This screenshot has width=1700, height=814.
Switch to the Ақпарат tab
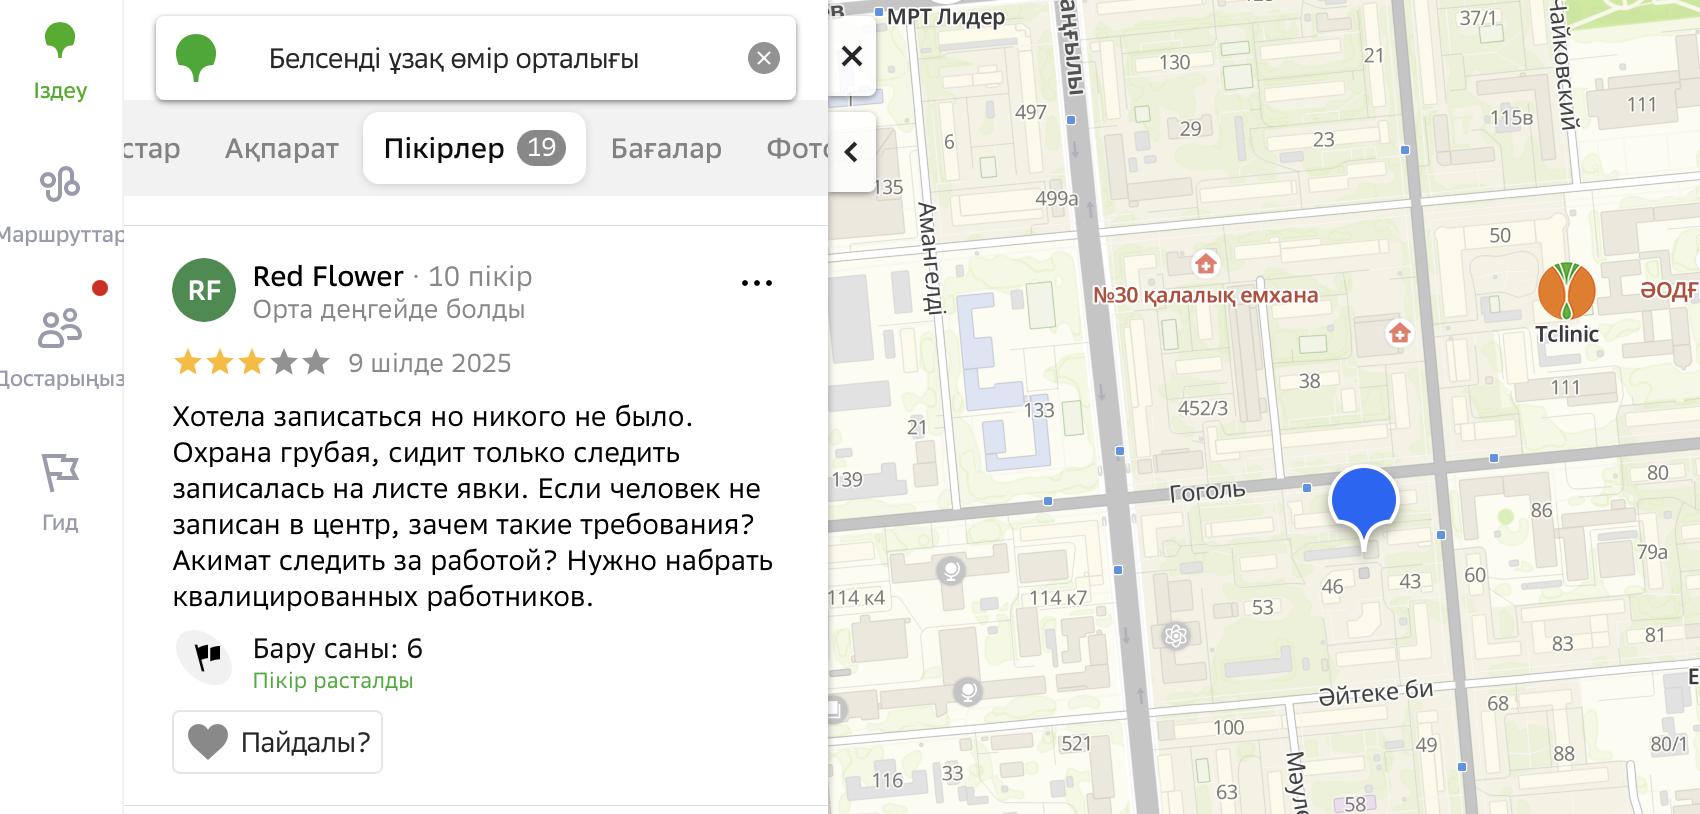281,149
